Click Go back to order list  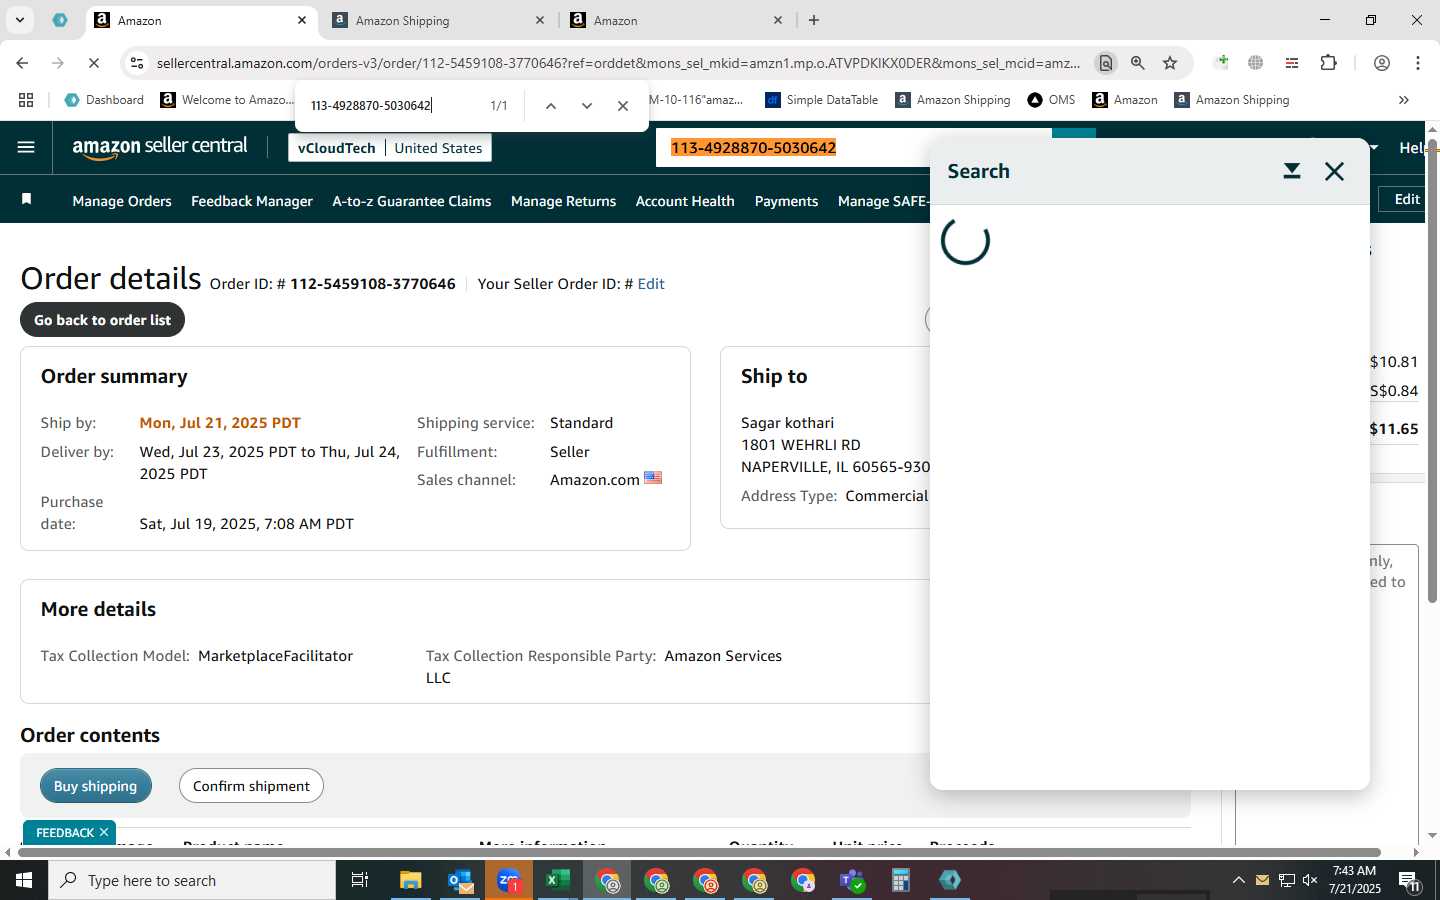click(102, 320)
